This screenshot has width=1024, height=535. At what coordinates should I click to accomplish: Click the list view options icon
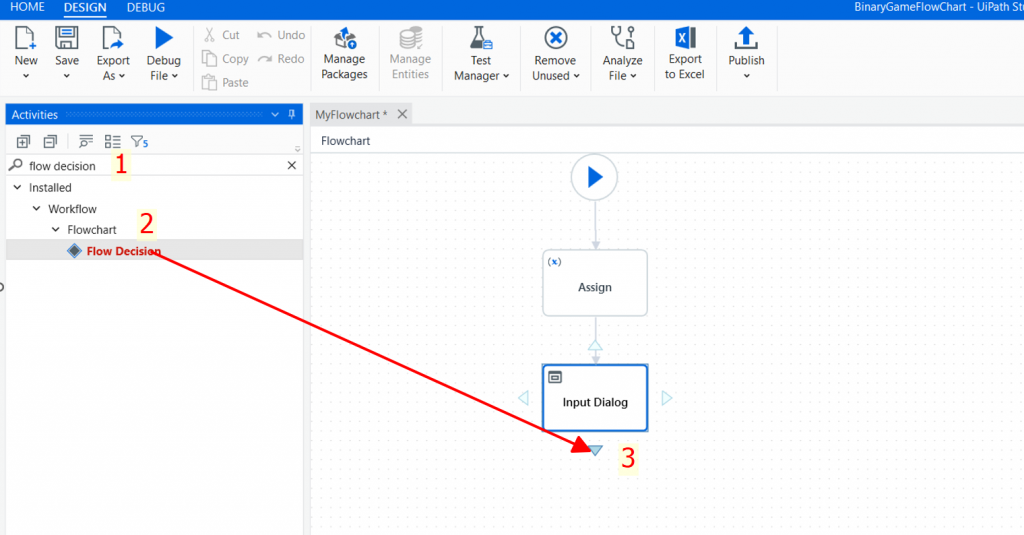click(x=112, y=141)
